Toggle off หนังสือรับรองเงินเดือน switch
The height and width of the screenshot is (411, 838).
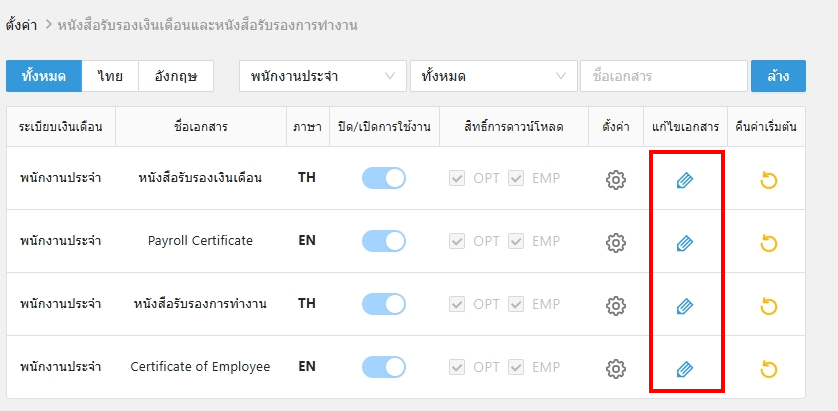point(384,178)
